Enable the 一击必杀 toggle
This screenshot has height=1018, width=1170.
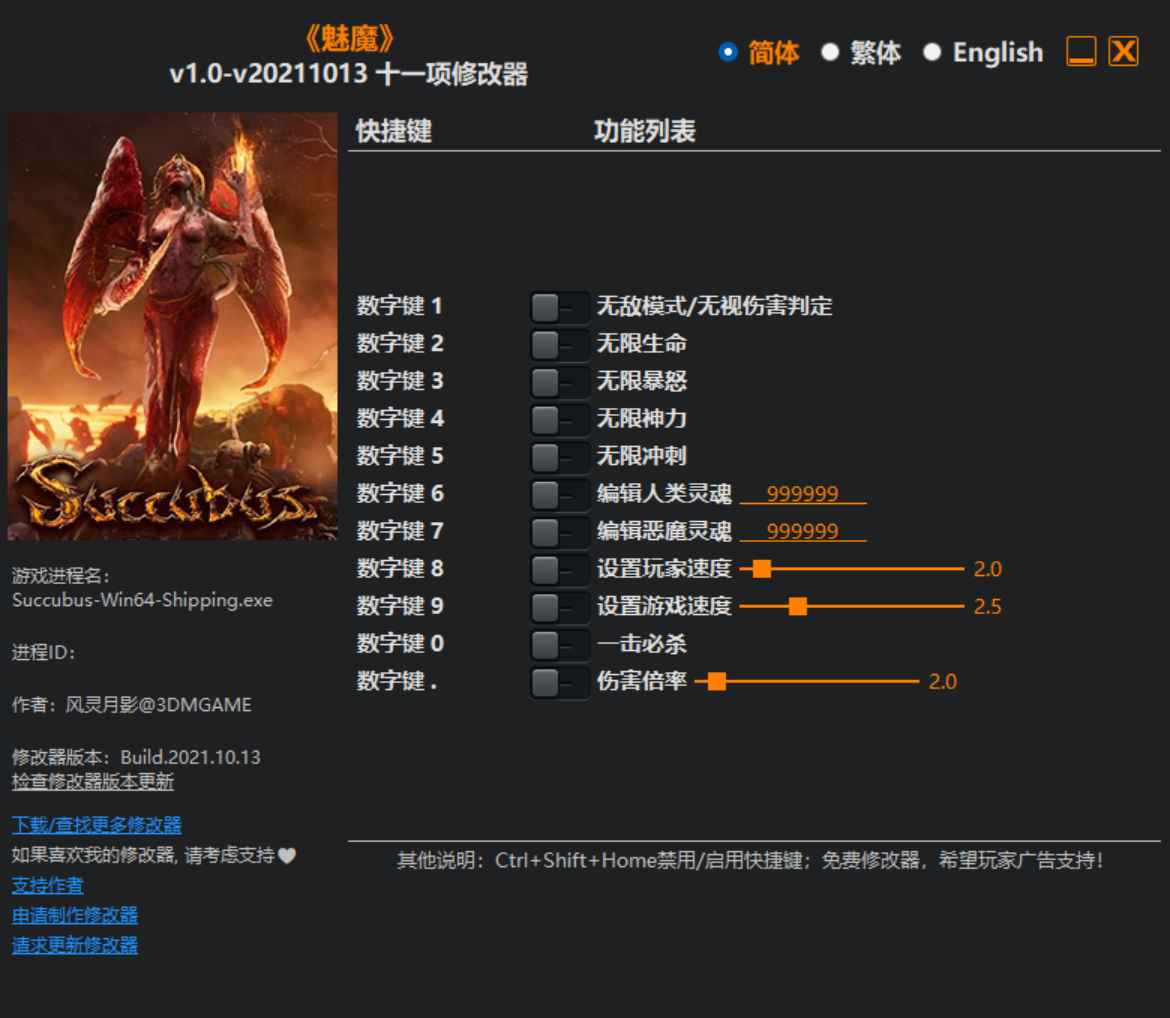[x=560, y=644]
